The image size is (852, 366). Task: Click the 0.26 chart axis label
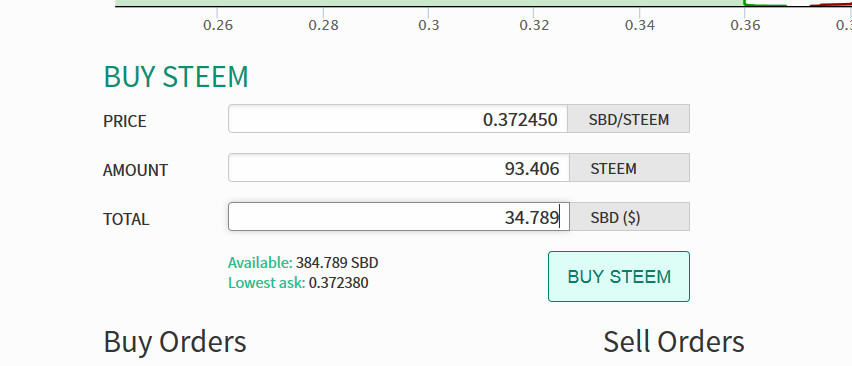[218, 26]
